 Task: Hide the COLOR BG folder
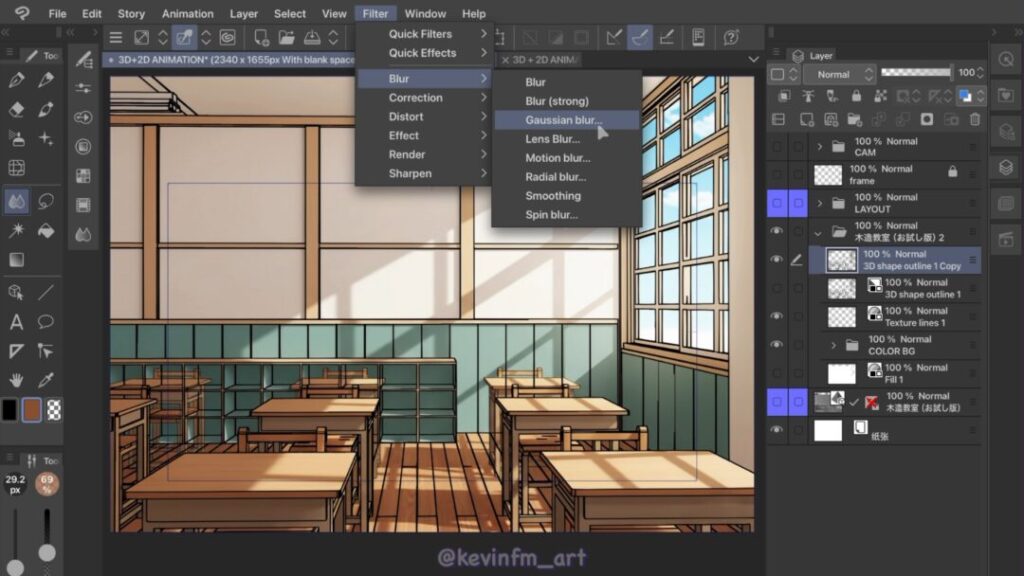tap(776, 344)
